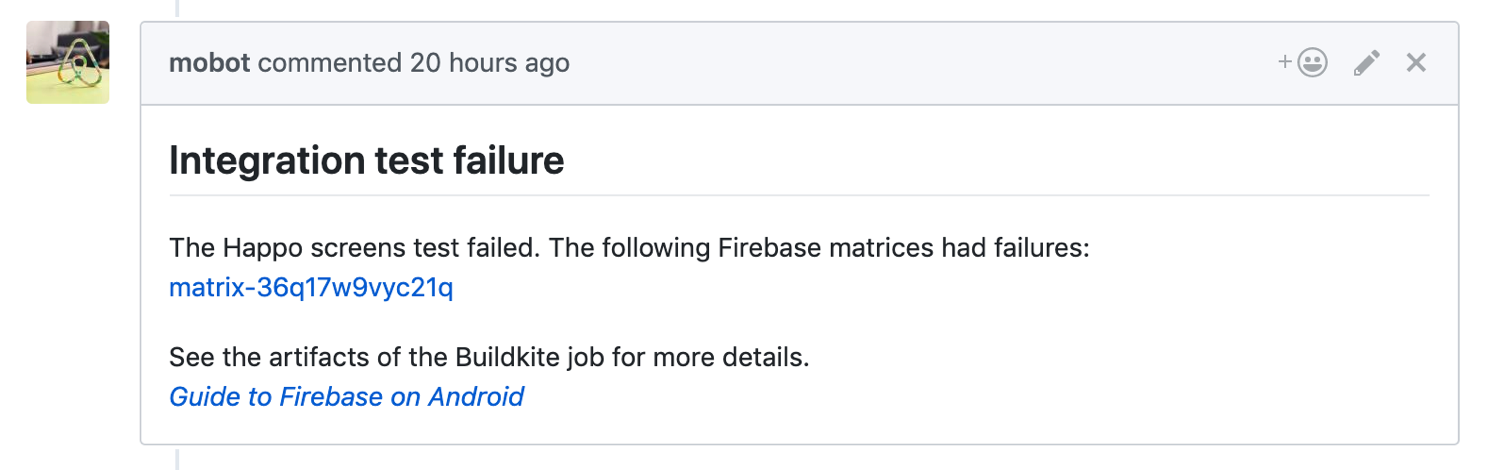Open the matrix-36q17w9vyc21q Firebase link
Viewport: 1488px width, 470px height.
click(x=311, y=289)
